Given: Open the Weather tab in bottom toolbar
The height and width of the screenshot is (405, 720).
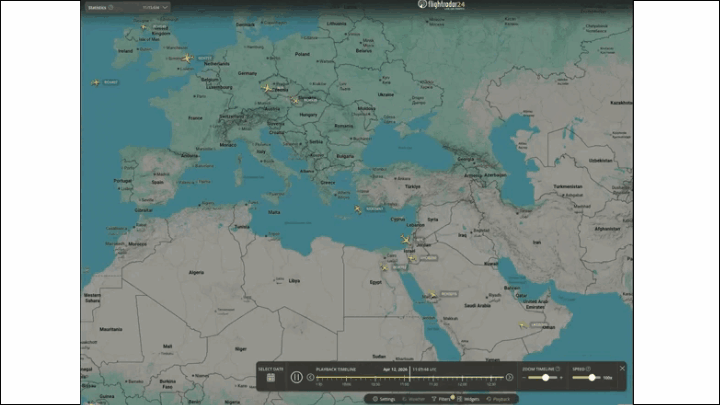Looking at the screenshot, I should coord(414,399).
